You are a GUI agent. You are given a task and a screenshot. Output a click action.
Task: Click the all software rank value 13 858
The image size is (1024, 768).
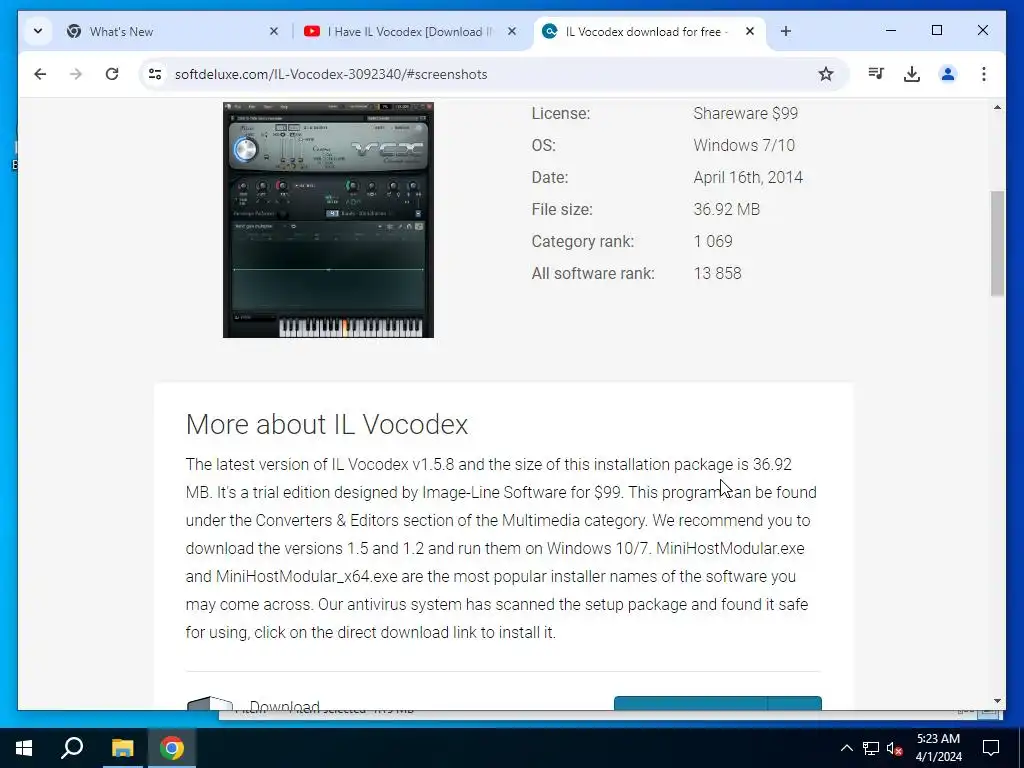717,273
